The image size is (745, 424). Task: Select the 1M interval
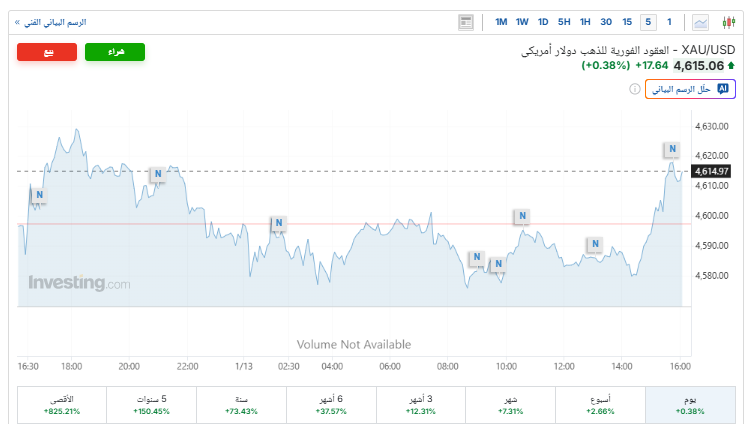[x=501, y=21]
